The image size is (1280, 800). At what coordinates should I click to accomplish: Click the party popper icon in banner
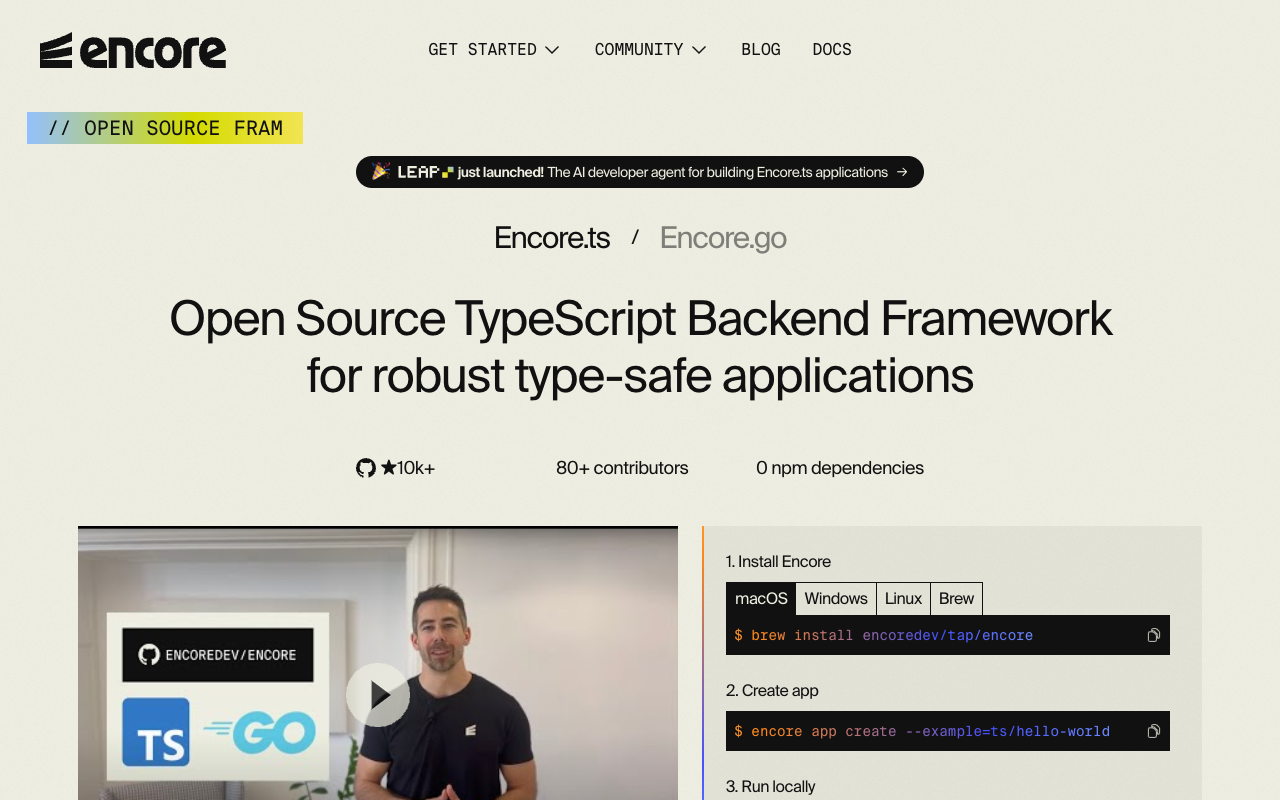(x=380, y=172)
